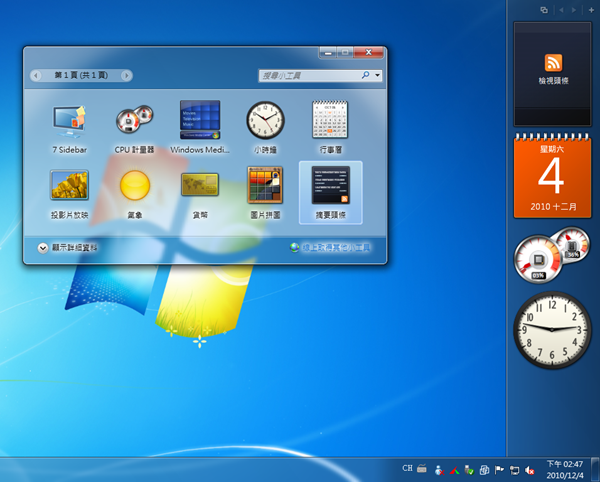Expand 顯示詳細資料 details section
The width and height of the screenshot is (600, 482).
click(43, 247)
